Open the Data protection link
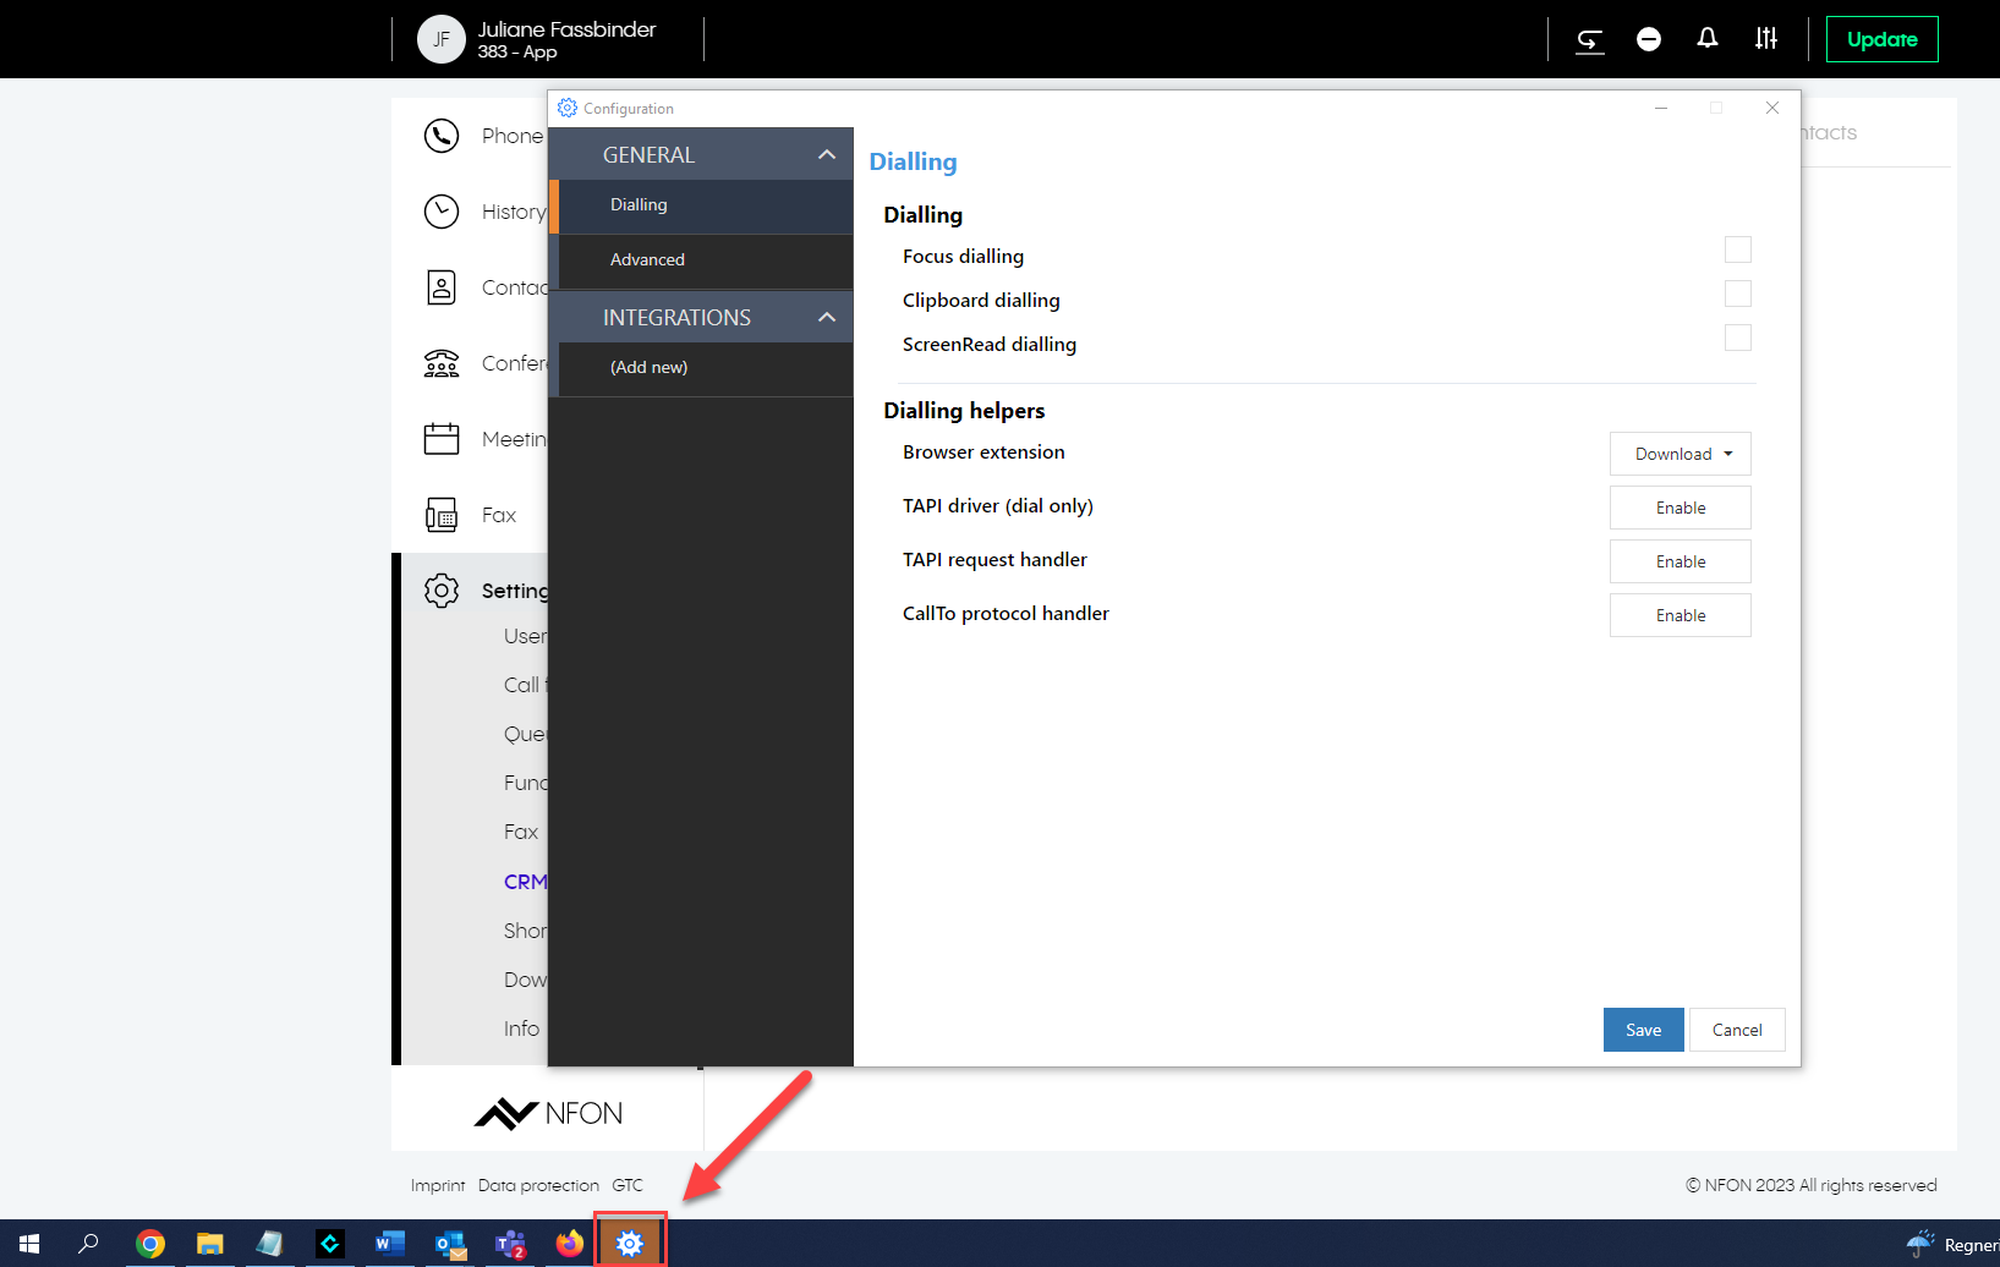The image size is (2000, 1267). click(x=538, y=1185)
